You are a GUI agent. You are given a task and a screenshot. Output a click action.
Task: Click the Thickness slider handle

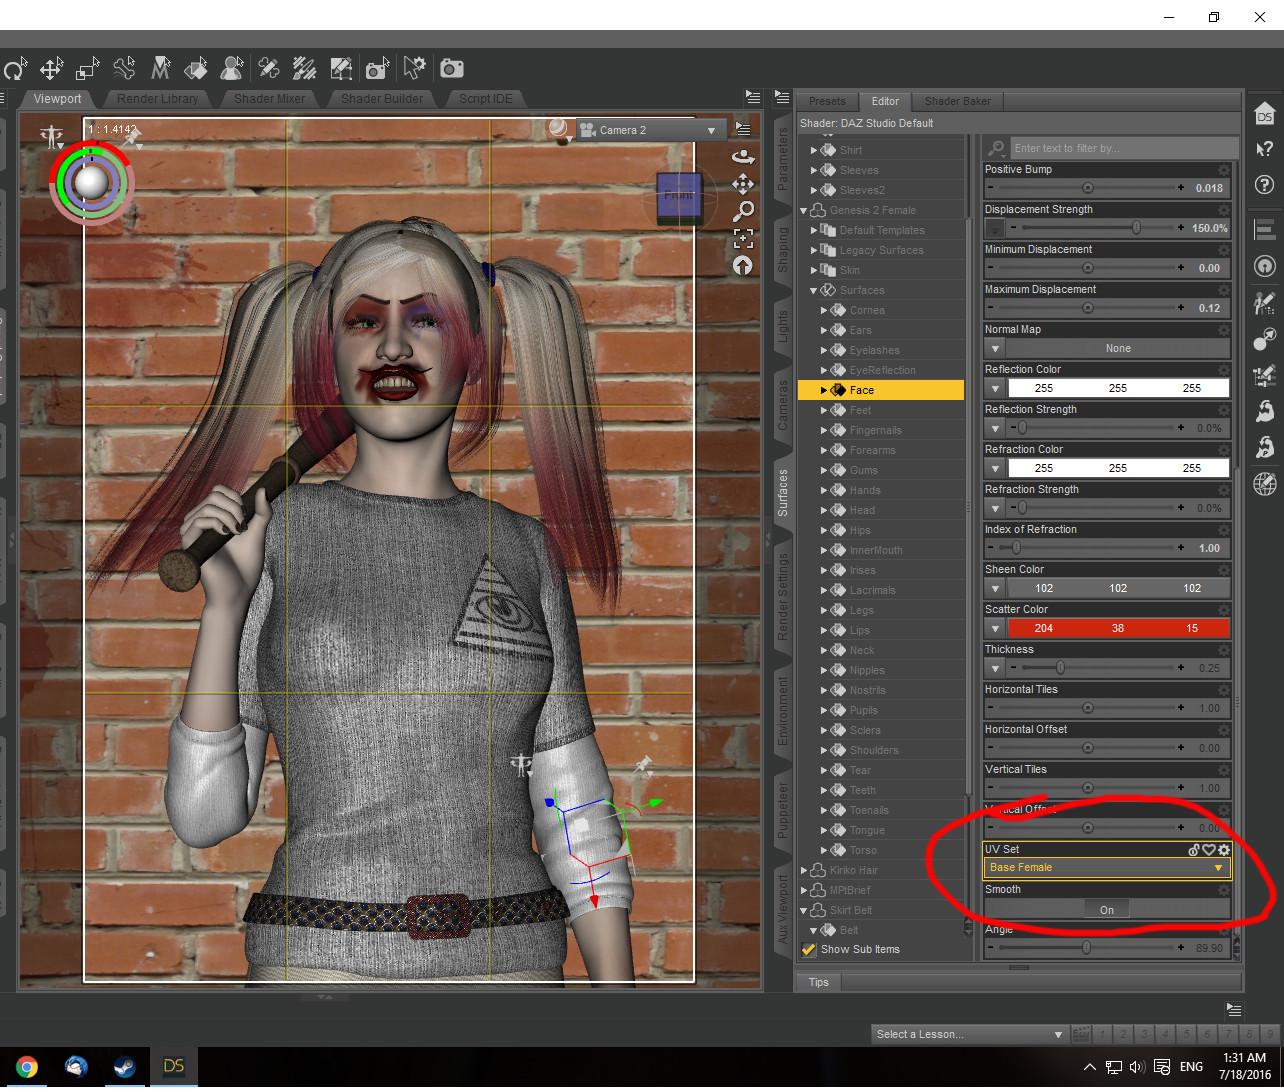coord(1060,668)
